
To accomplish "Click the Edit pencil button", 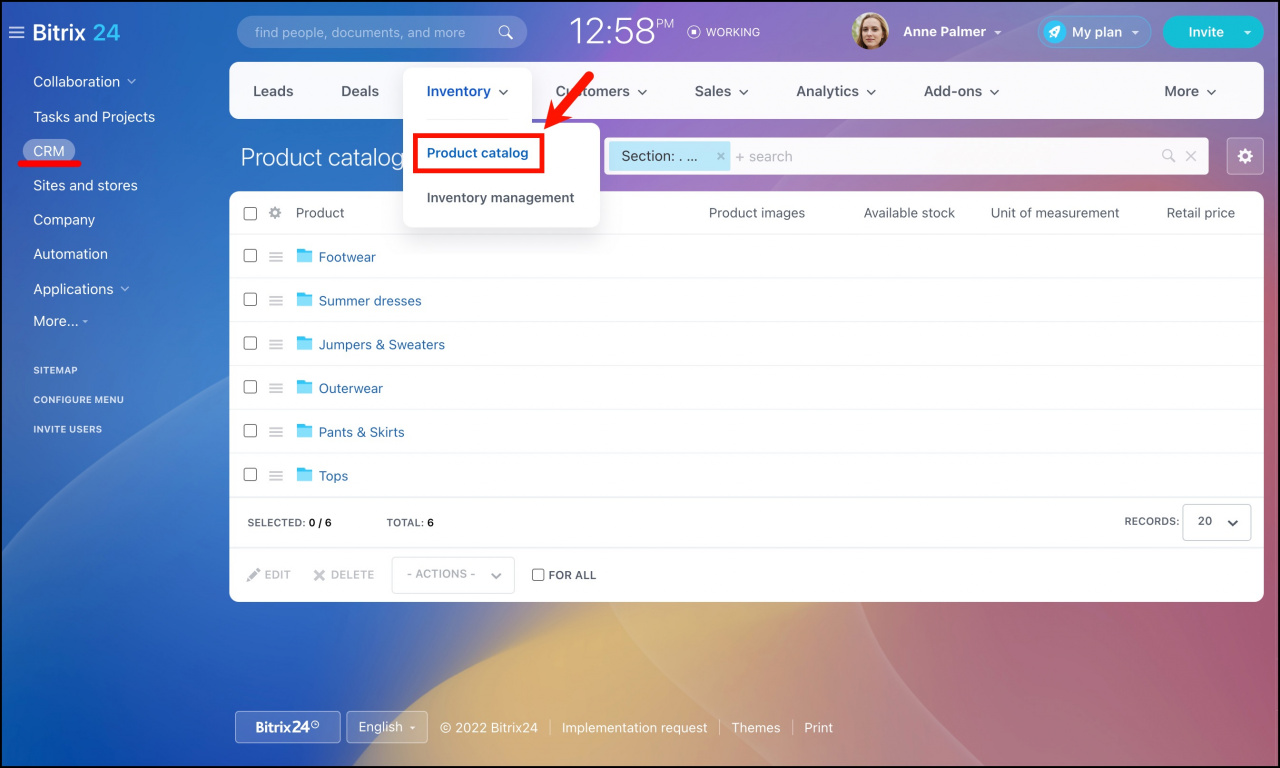I will (x=269, y=575).
